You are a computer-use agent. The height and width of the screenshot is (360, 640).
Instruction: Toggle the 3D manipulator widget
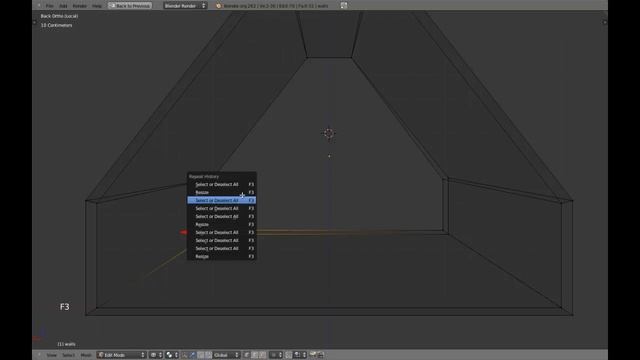184,355
